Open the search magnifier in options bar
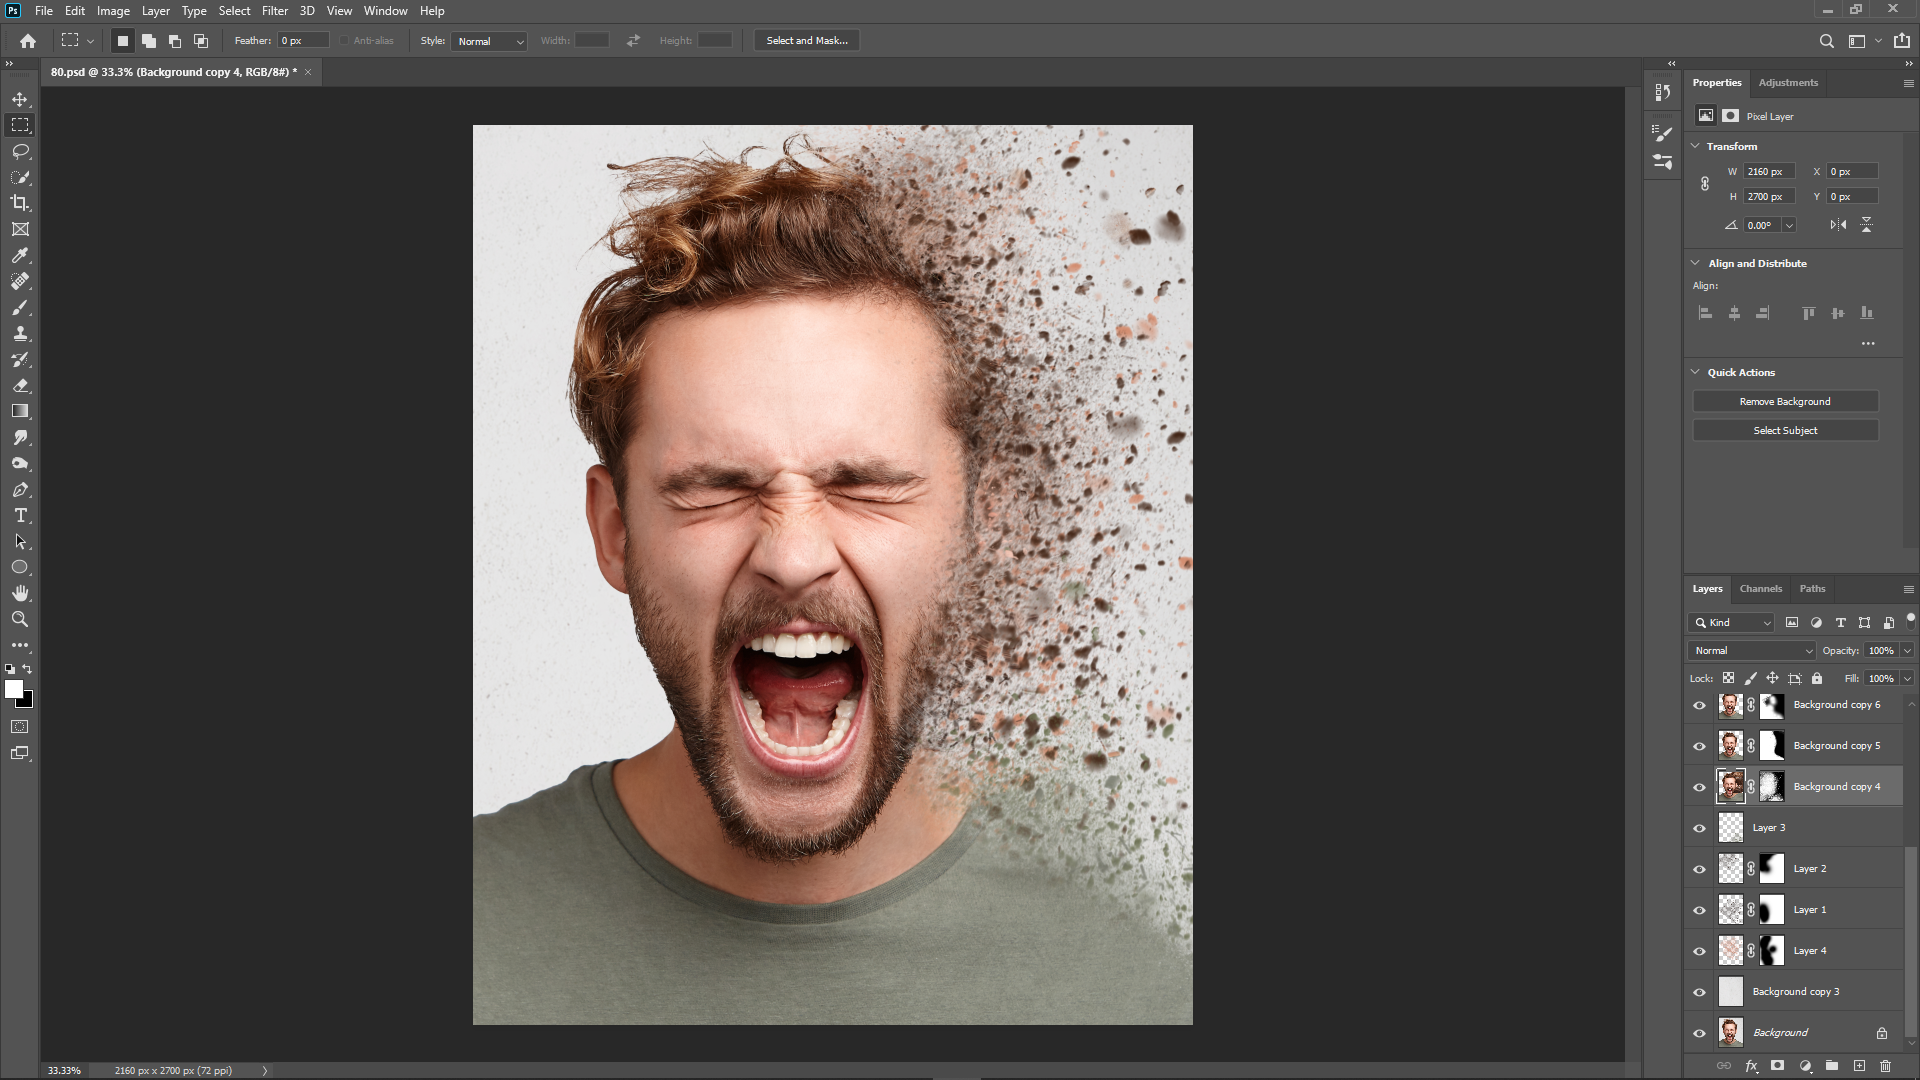Viewport: 1920px width, 1080px height. pos(1826,41)
